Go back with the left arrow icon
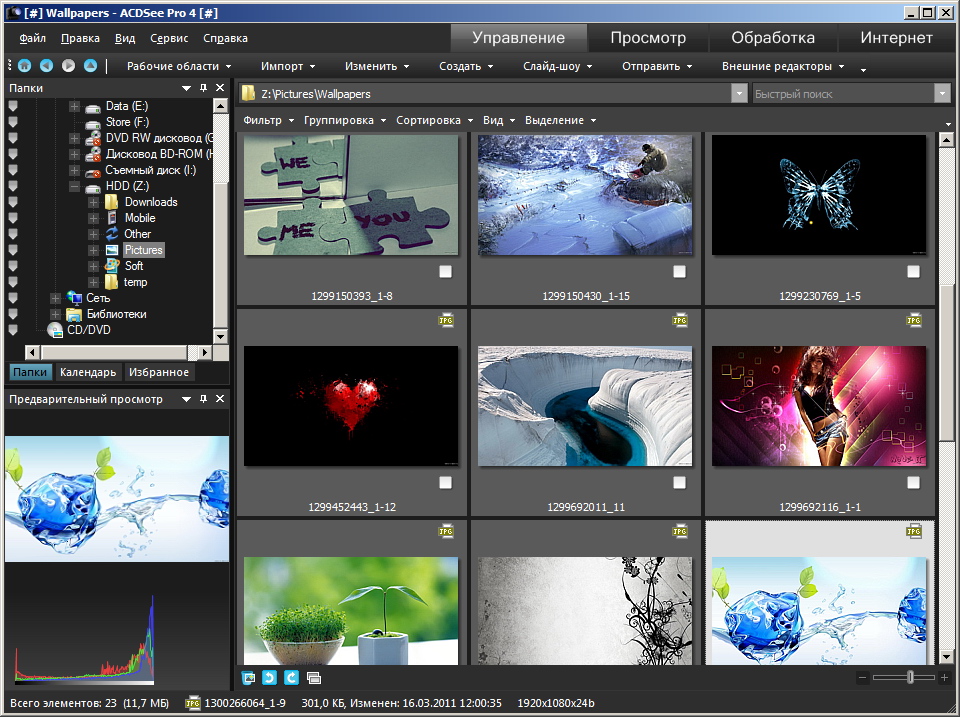 pyautogui.click(x=47, y=66)
